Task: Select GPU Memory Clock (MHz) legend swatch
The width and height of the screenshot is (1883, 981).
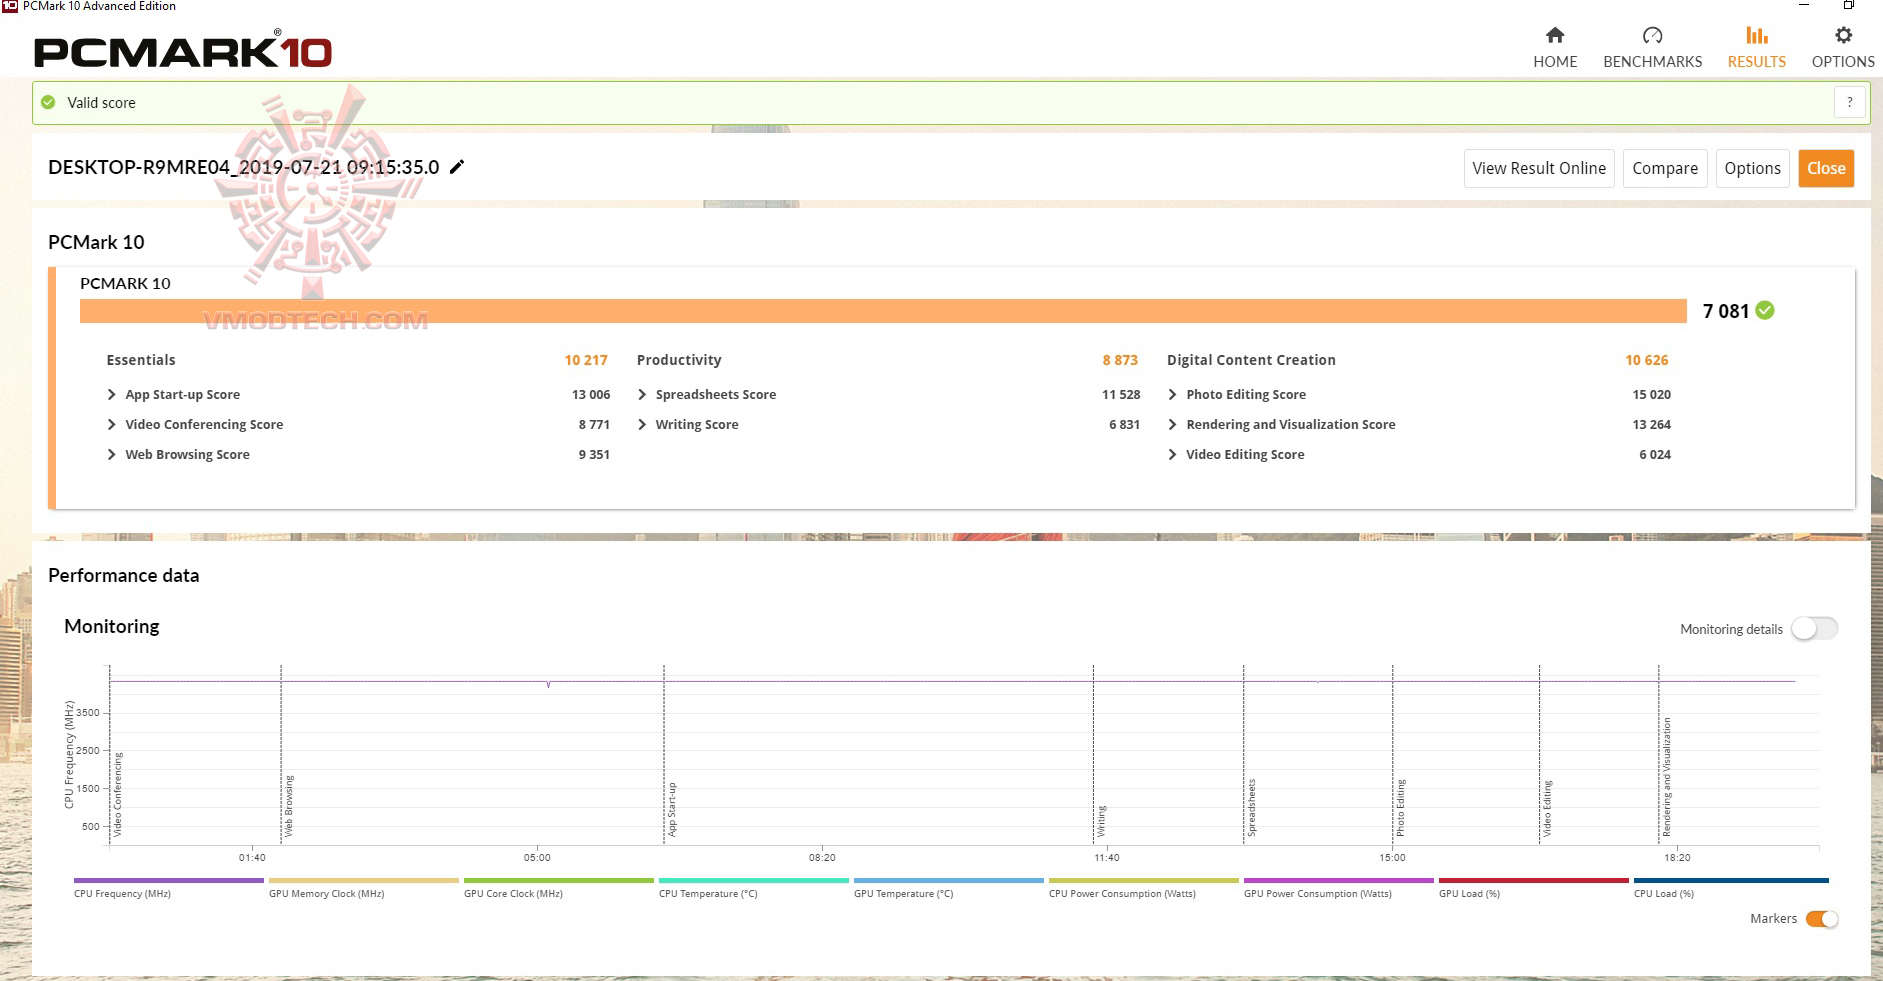Action: 364,881
